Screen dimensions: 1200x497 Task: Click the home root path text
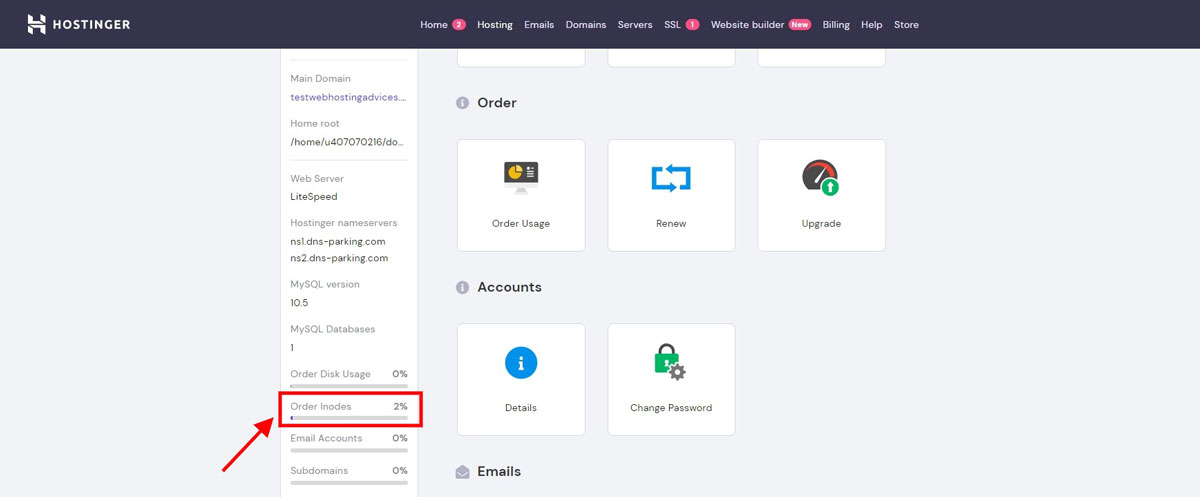349,142
